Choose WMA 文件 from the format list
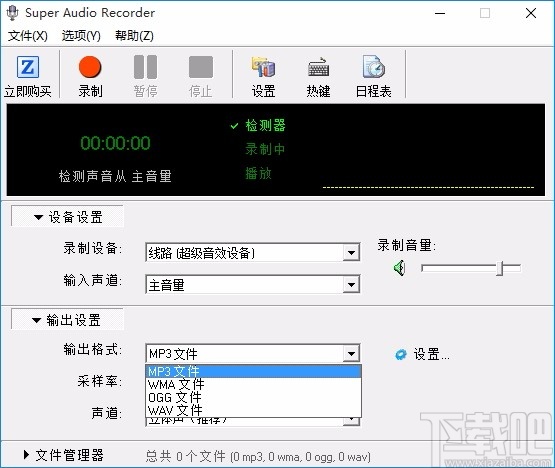The image size is (555, 468). click(x=253, y=384)
